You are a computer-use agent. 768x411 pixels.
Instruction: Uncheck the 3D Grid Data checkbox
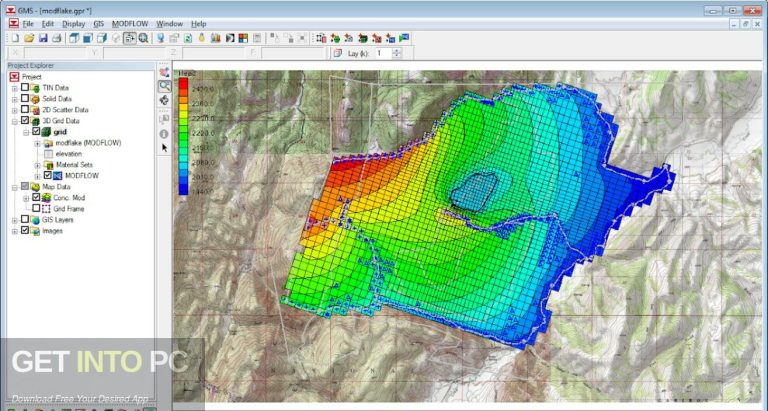point(25,121)
